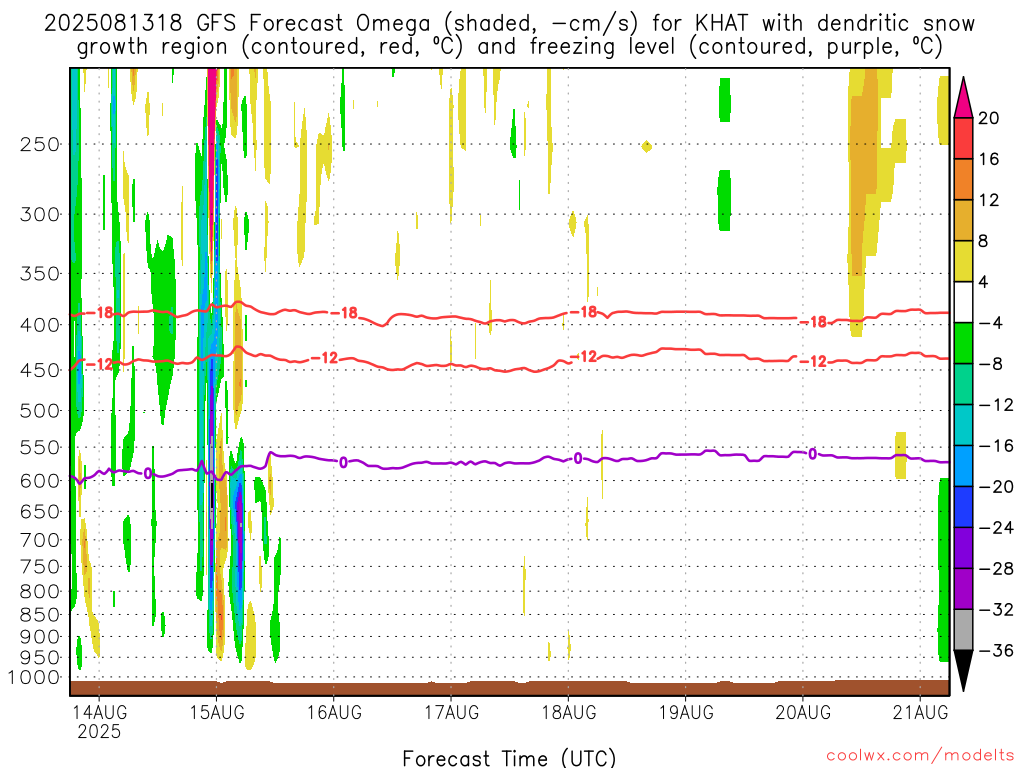Click the 550 pressure level label

coord(40,447)
